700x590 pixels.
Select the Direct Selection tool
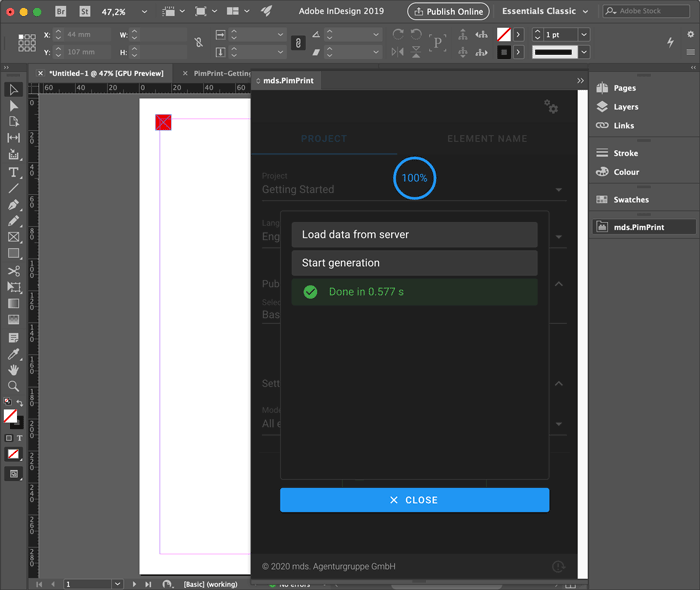coord(13,106)
